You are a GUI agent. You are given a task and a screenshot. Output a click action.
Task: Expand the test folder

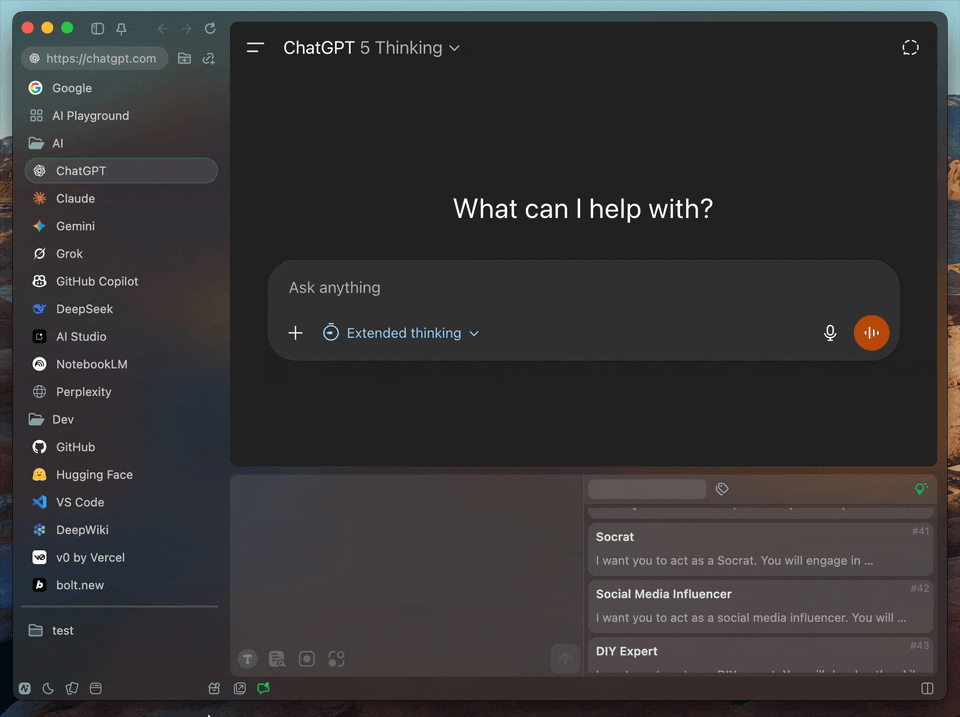pyautogui.click(x=121, y=630)
